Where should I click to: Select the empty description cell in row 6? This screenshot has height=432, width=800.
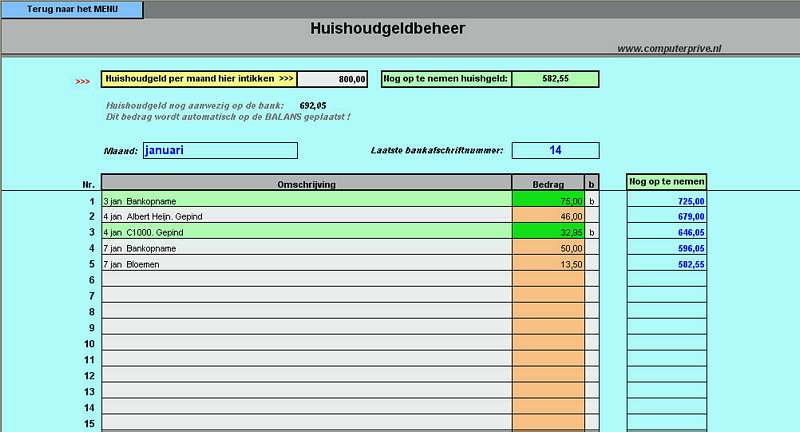click(306, 280)
